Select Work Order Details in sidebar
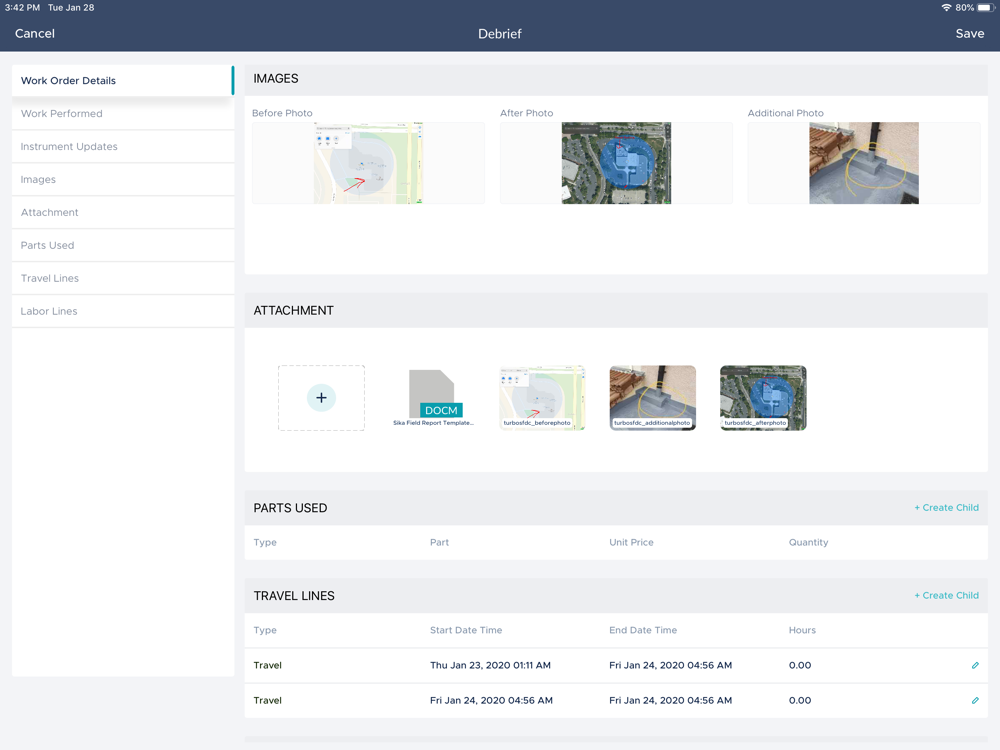The height and width of the screenshot is (750, 1000). (x=122, y=81)
